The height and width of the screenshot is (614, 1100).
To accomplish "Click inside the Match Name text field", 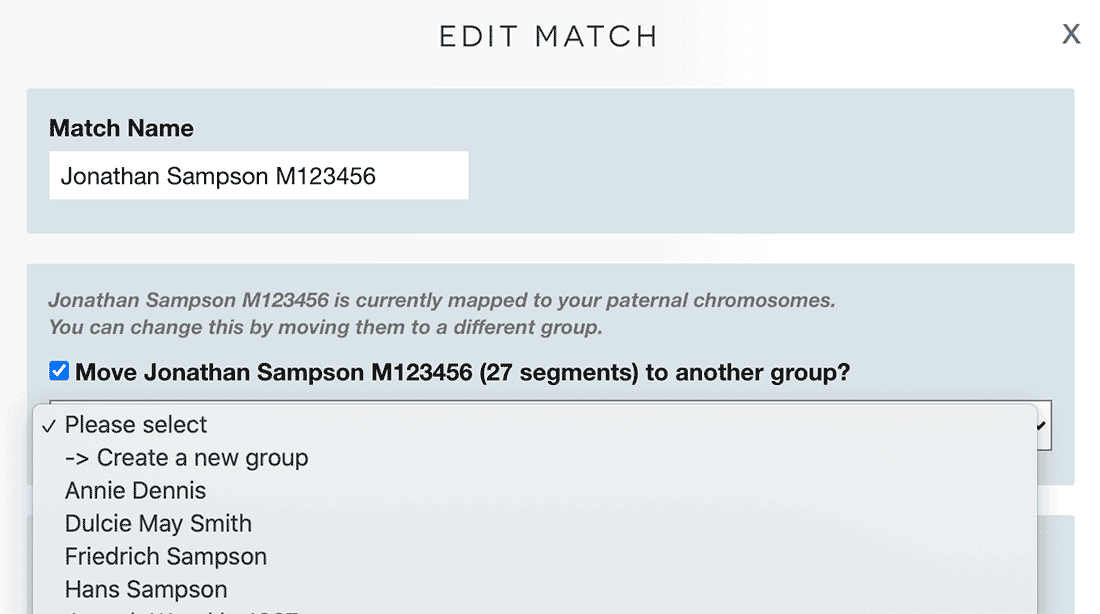I will point(258,175).
